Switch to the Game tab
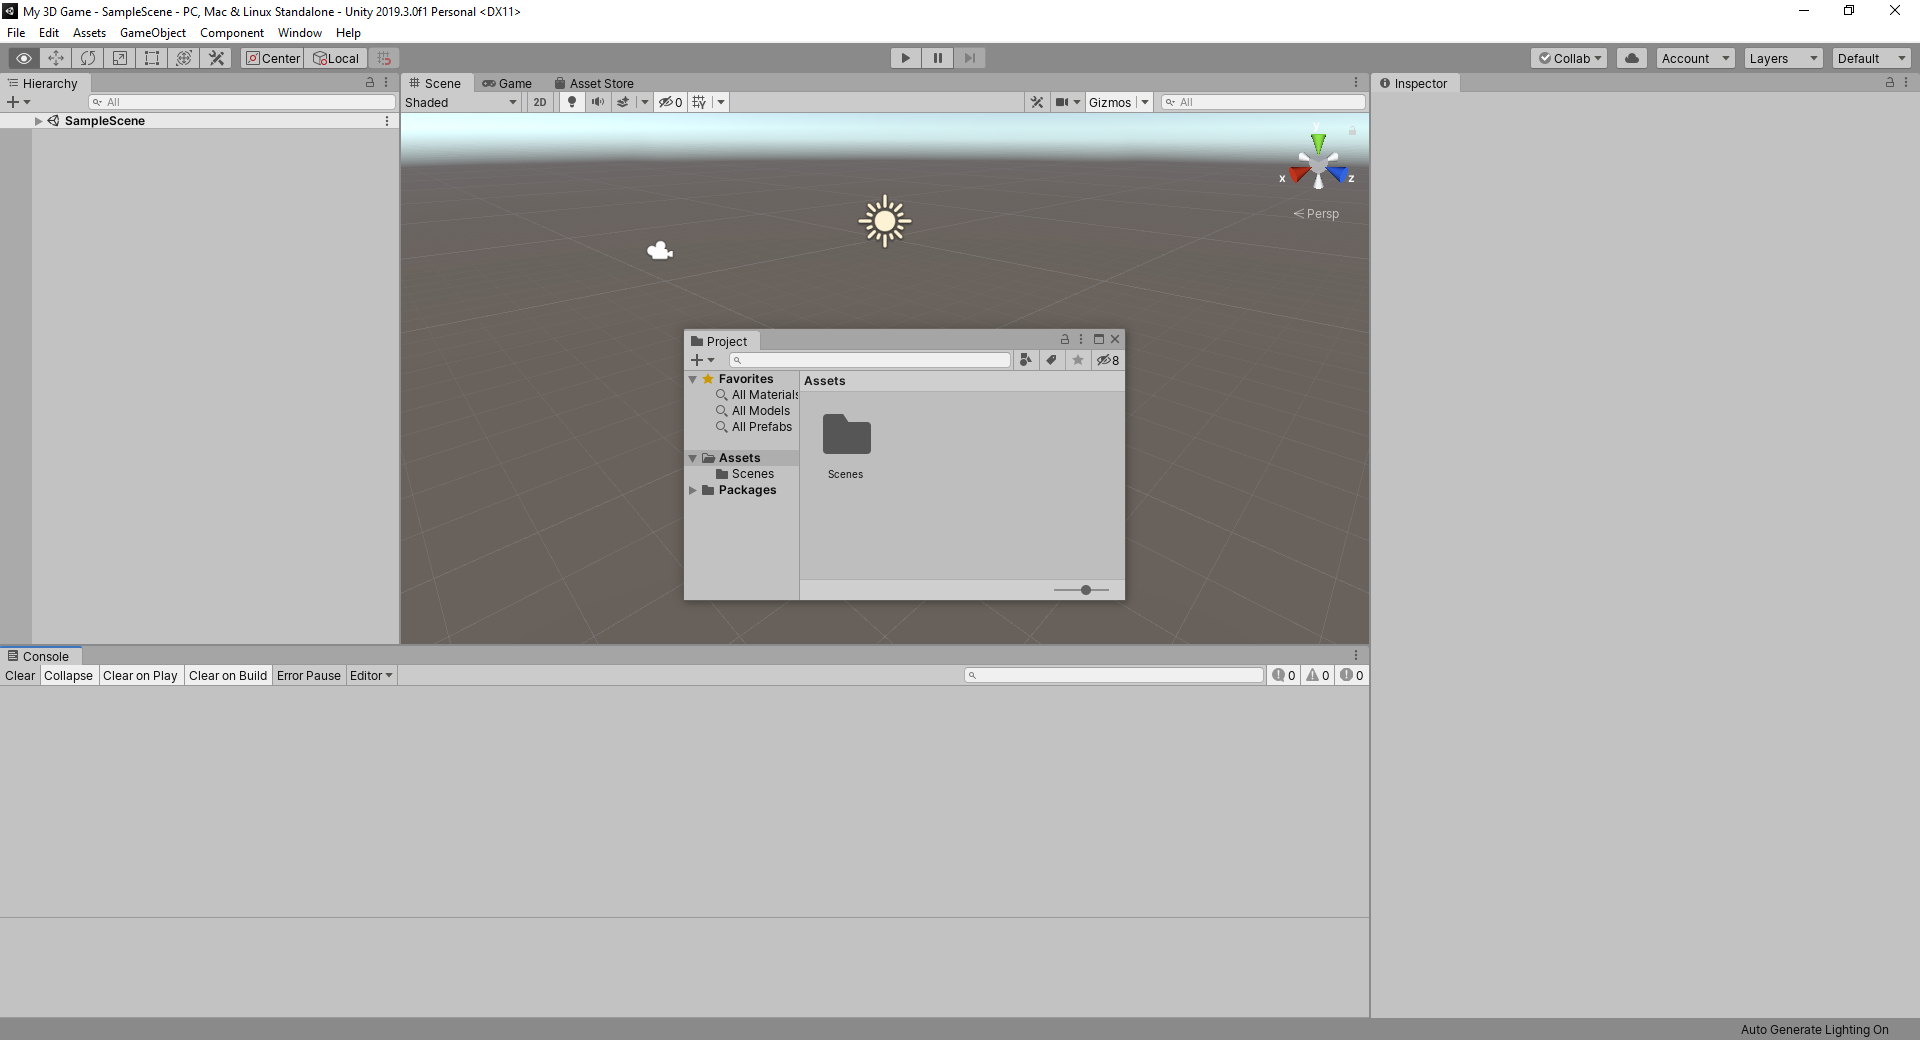Screen dimensions: 1920x1040 508,84
